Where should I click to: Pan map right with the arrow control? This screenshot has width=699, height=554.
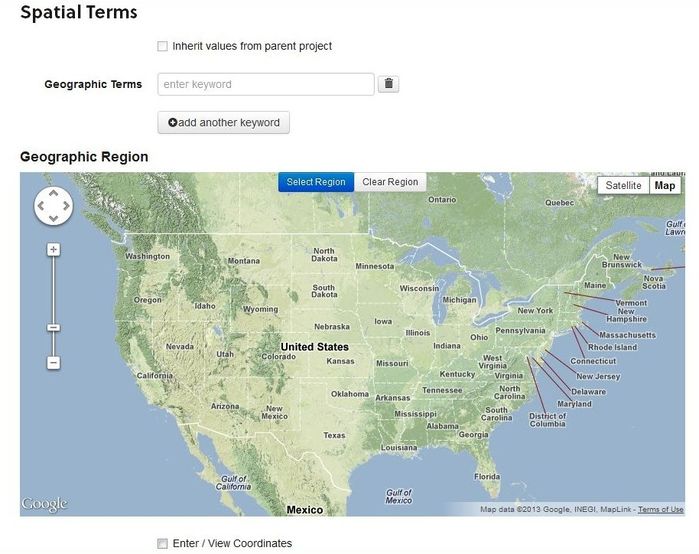click(x=66, y=206)
